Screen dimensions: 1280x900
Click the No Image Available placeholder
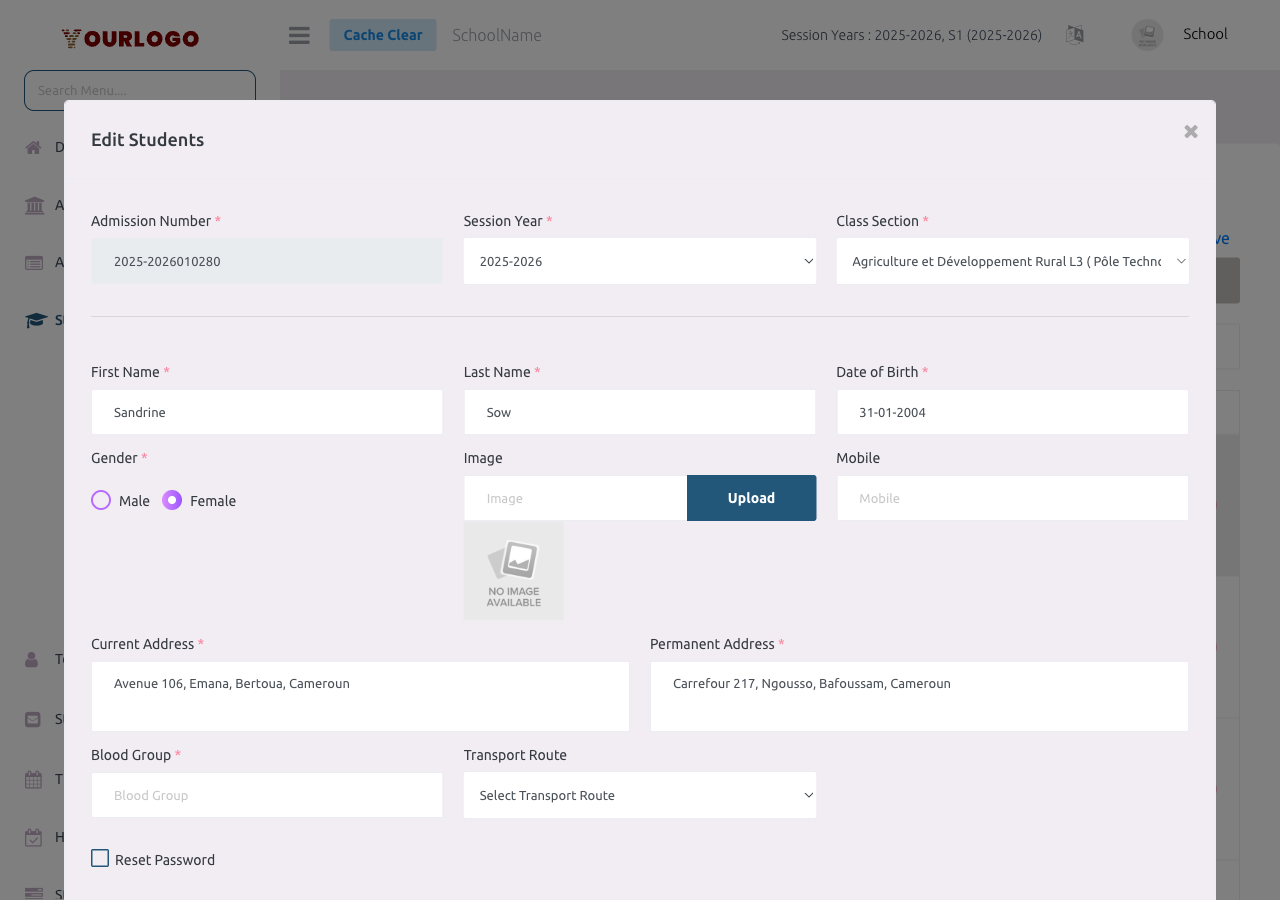pyautogui.click(x=513, y=570)
